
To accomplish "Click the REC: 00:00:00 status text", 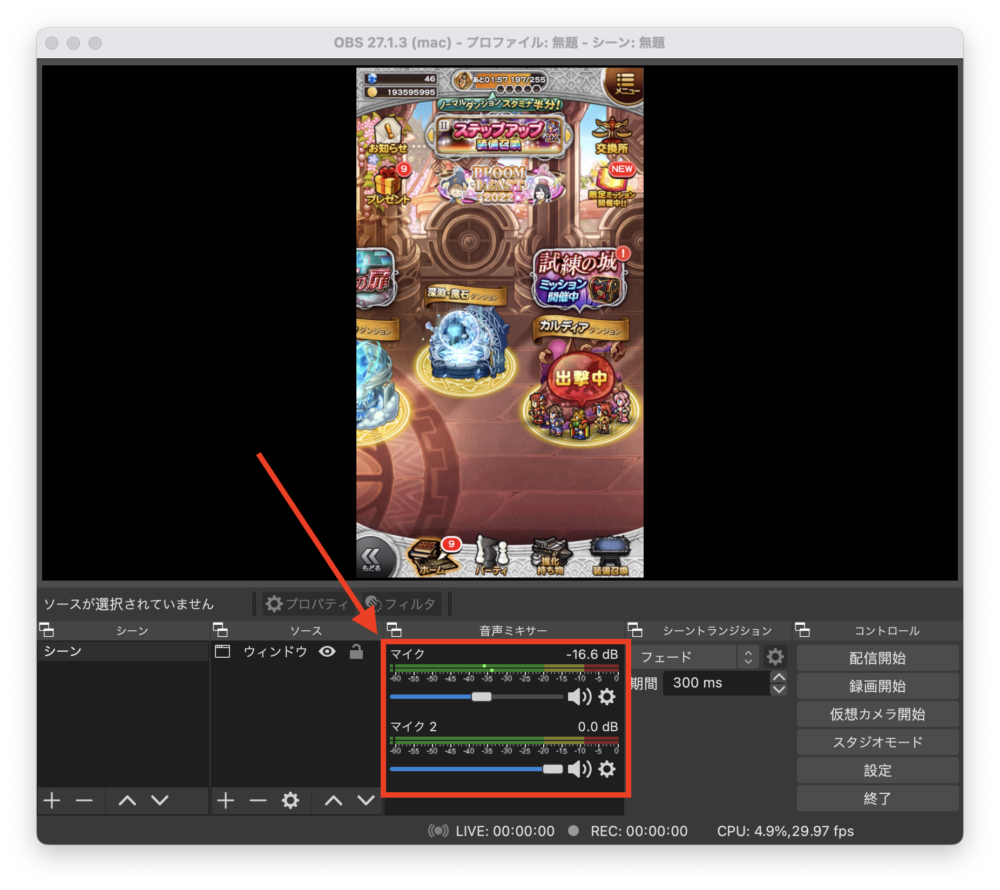I will point(639,831).
